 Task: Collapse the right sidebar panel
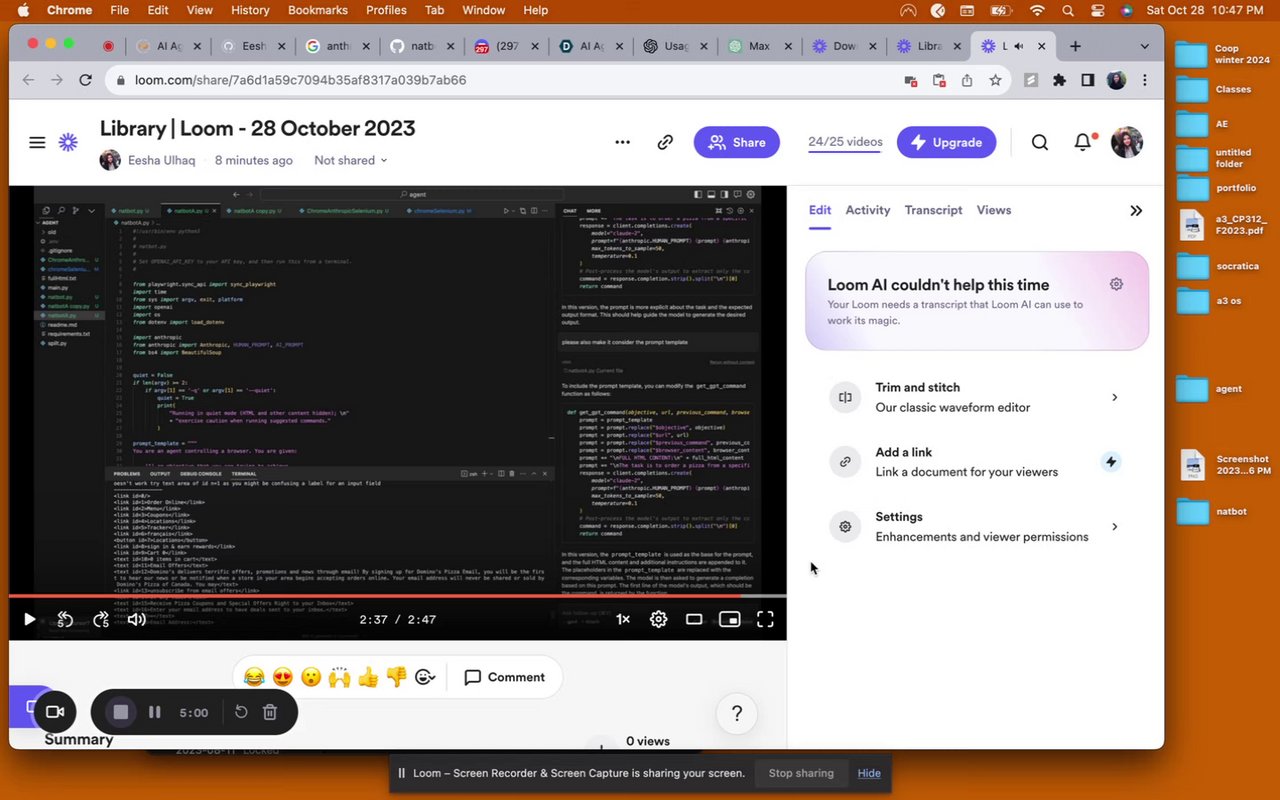[x=1136, y=210]
